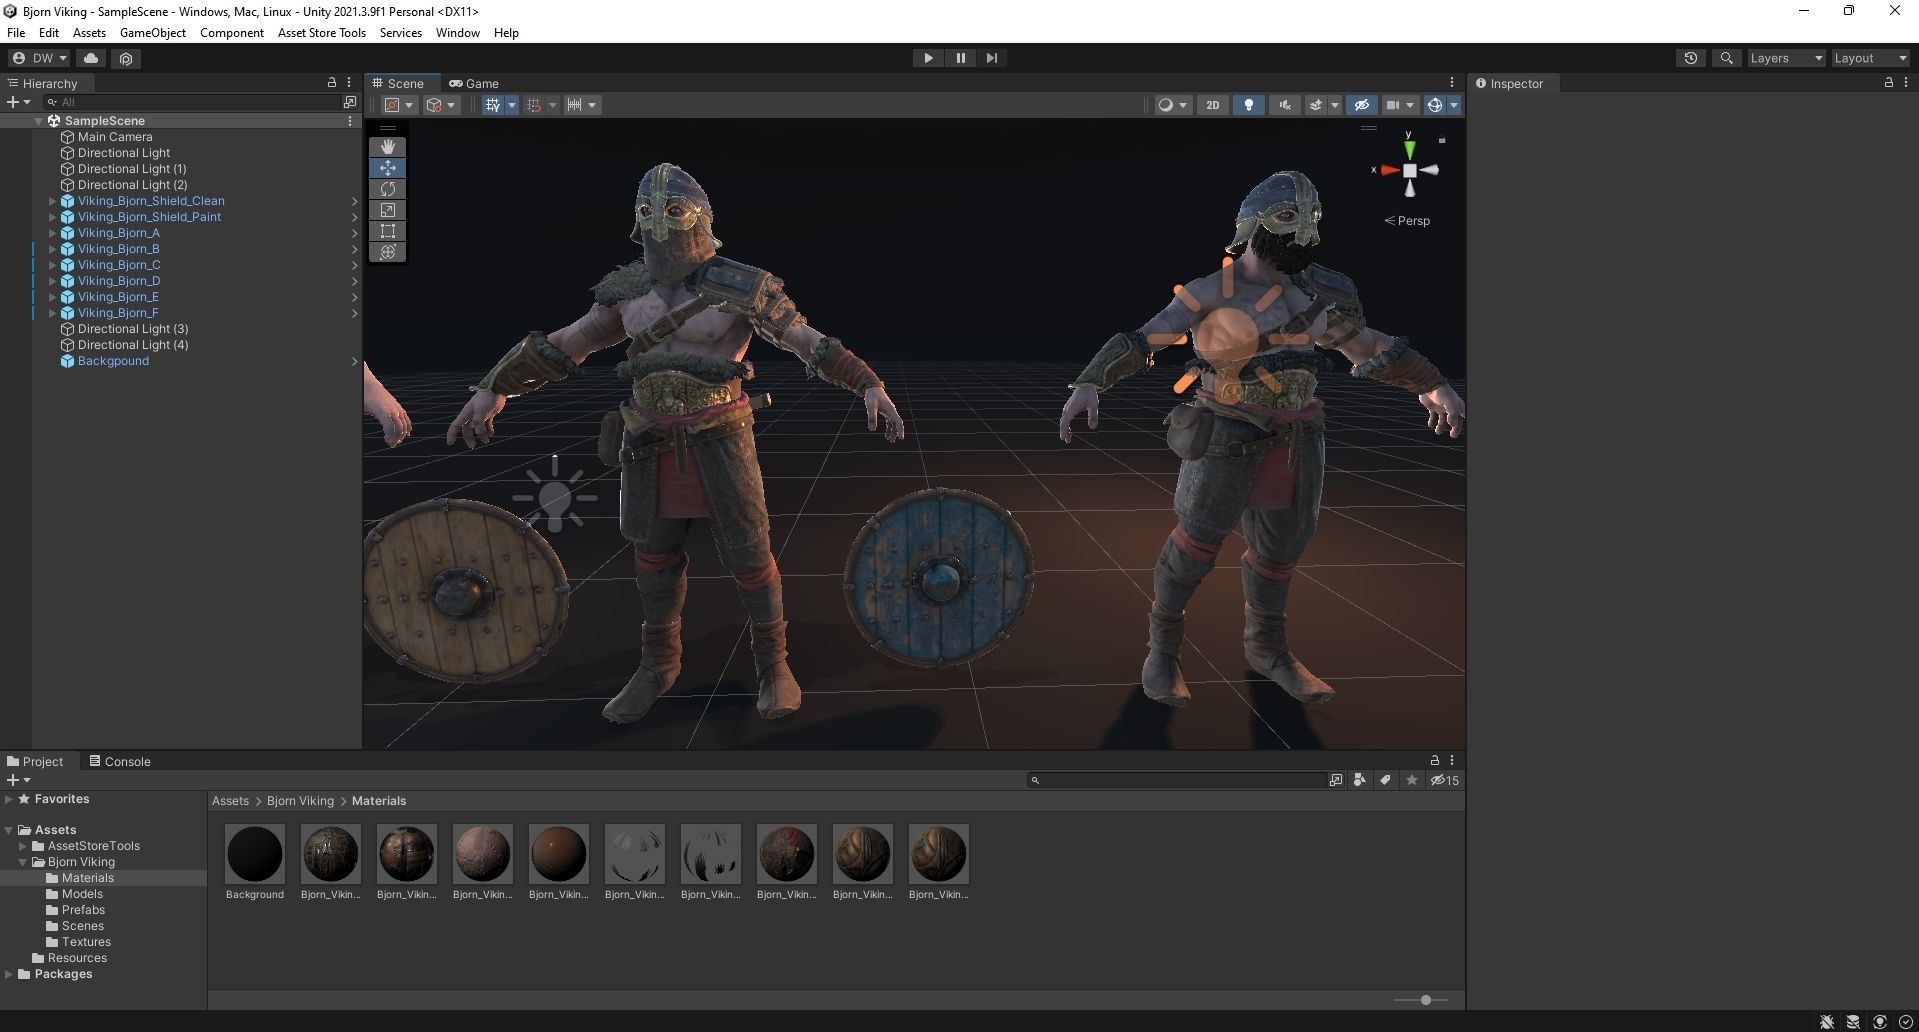
Task: Click Hierarchy search field
Action: [194, 102]
